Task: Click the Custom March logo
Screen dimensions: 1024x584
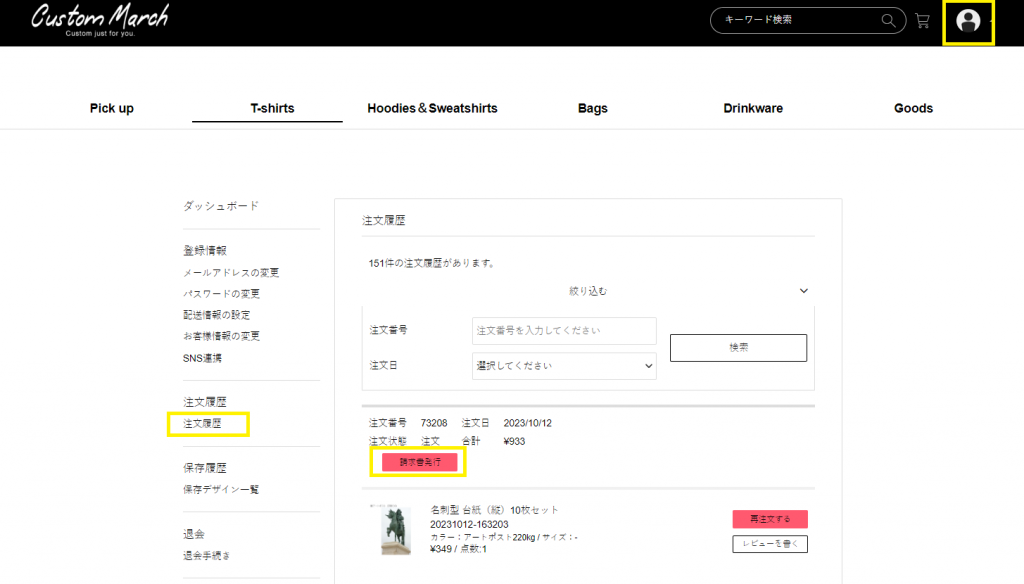Action: point(100,20)
